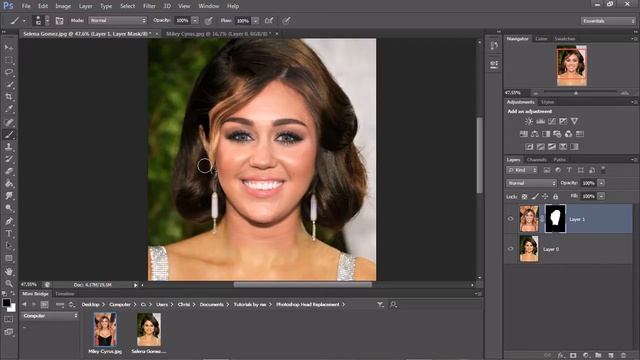Open brush Flow slider dropdown
The image size is (640, 360).
(256, 20)
